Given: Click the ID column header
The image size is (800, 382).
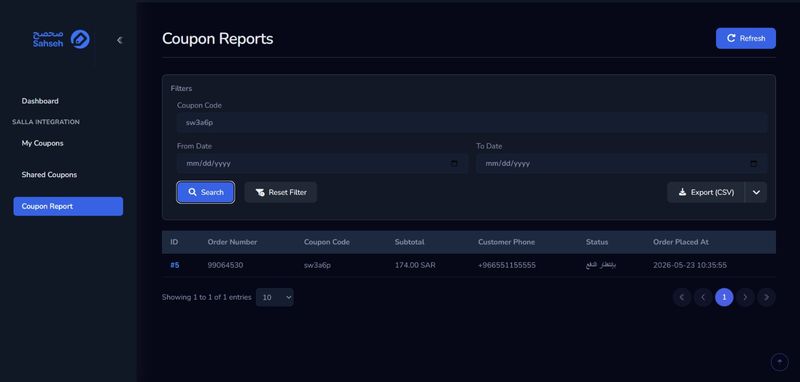Looking at the screenshot, I should click(174, 242).
